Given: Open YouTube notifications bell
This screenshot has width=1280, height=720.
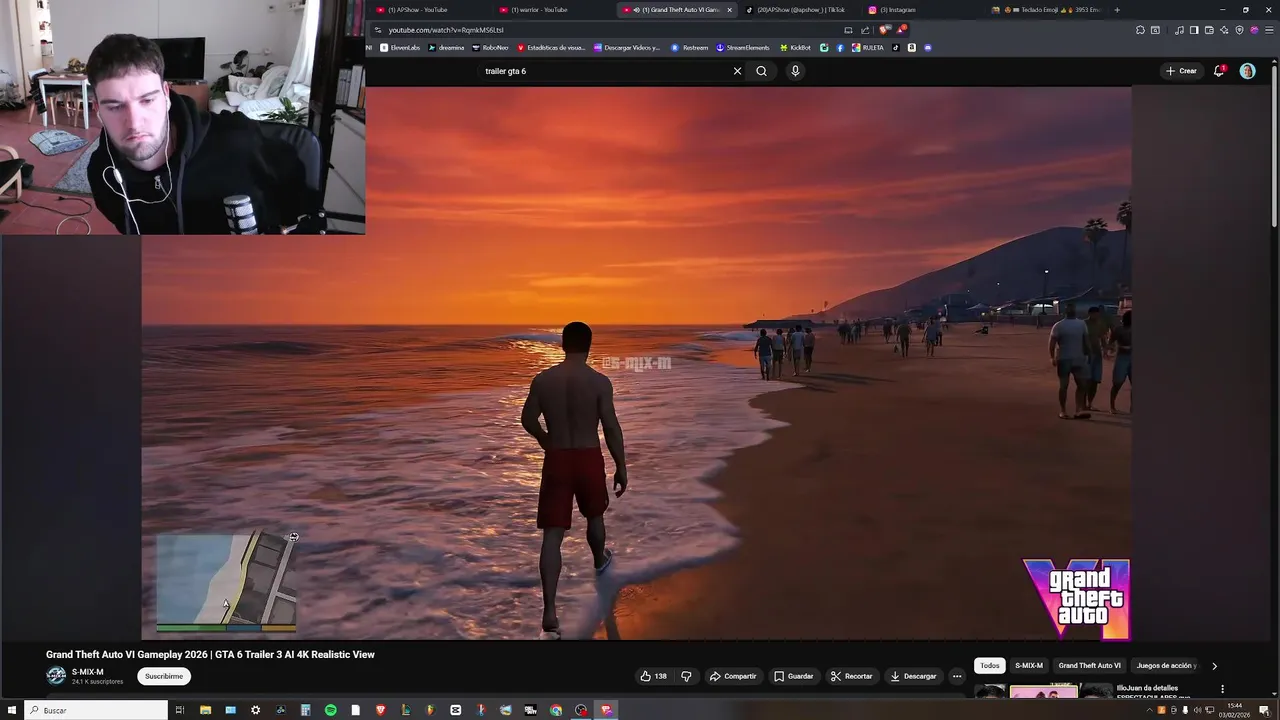Looking at the screenshot, I should [x=1219, y=71].
